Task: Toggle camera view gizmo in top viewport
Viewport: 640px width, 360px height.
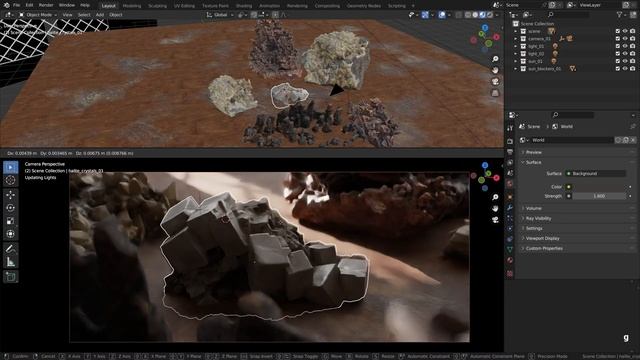Action: click(495, 82)
